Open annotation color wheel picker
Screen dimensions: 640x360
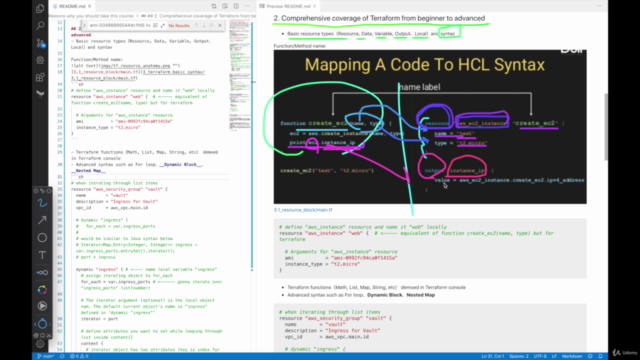tap(42, 290)
